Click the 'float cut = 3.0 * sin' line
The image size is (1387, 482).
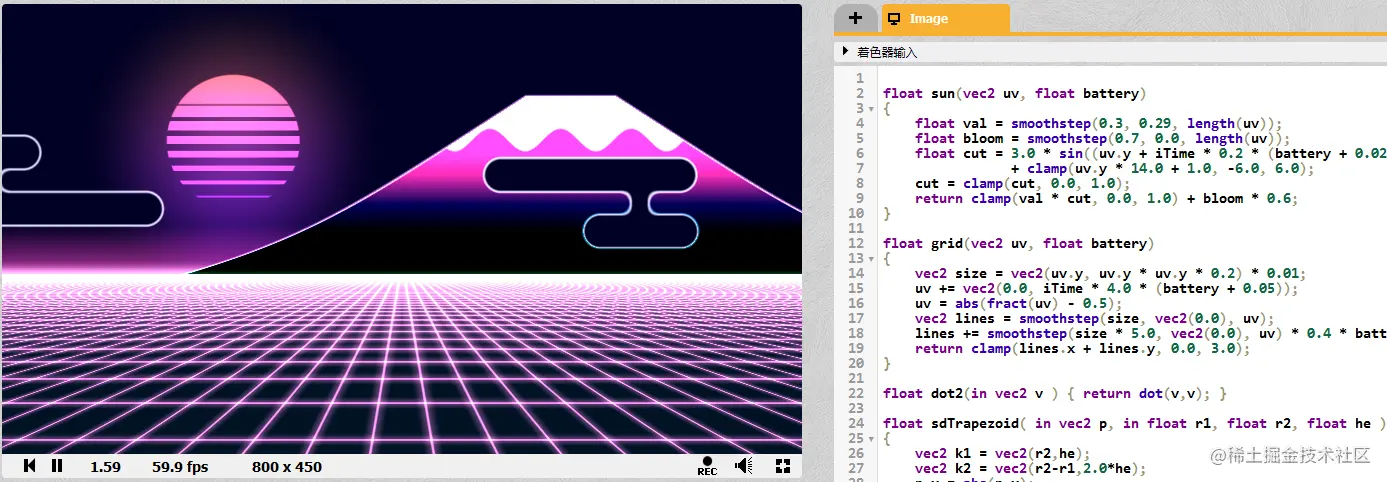point(1151,154)
